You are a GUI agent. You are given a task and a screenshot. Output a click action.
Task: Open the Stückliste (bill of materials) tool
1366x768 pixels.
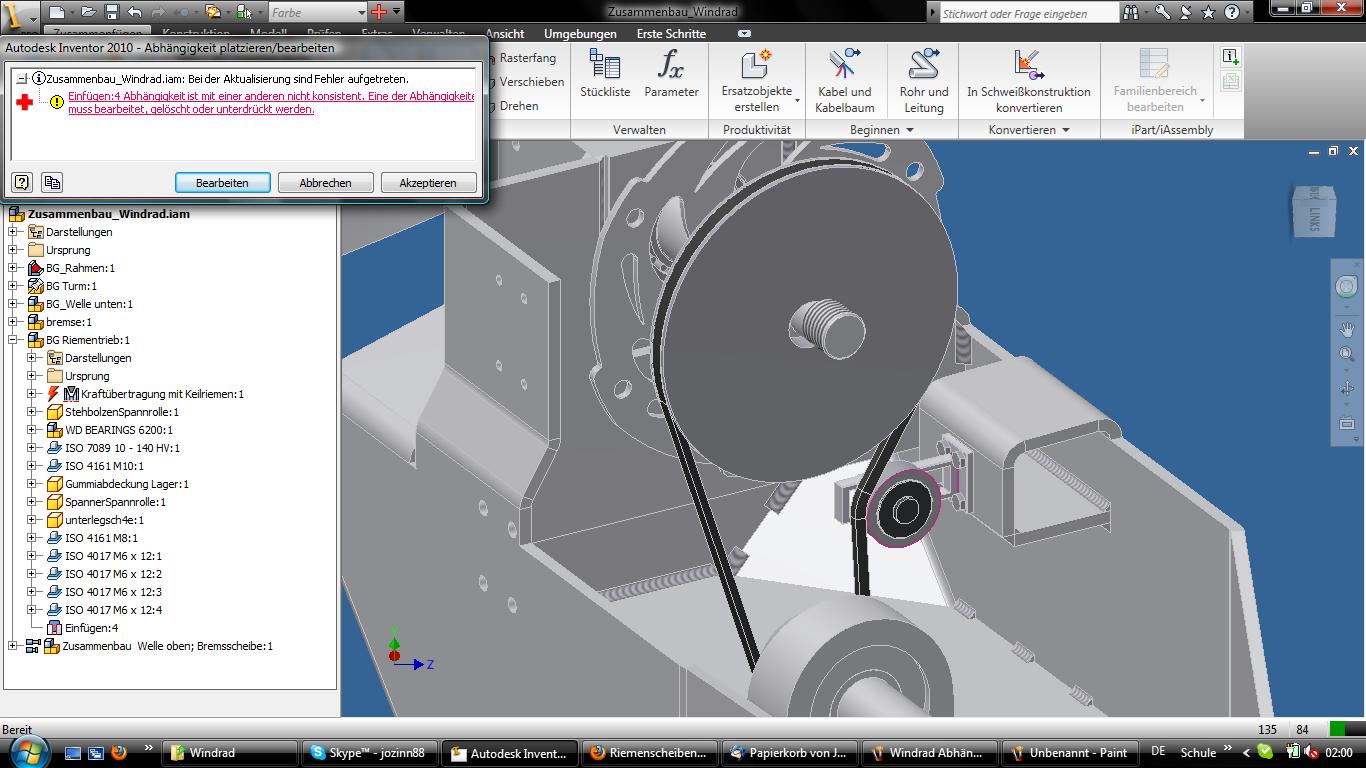(x=605, y=74)
